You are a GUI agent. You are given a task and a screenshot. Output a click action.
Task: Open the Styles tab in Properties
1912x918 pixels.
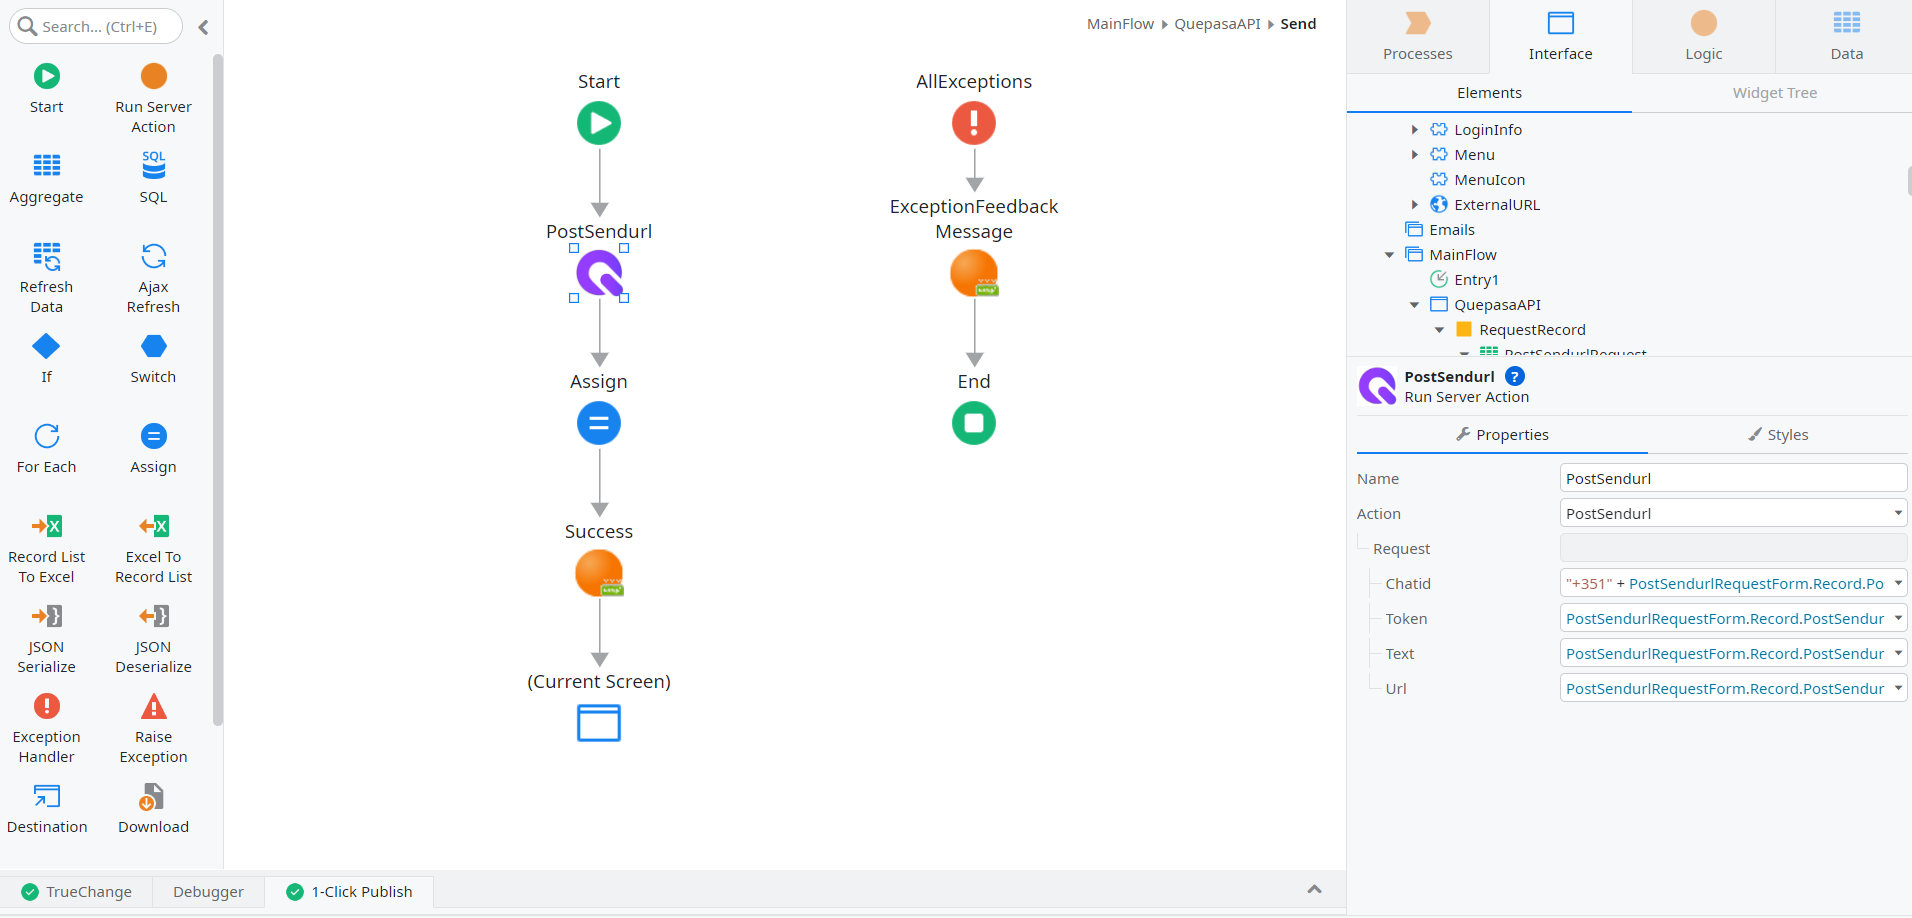(x=1779, y=434)
